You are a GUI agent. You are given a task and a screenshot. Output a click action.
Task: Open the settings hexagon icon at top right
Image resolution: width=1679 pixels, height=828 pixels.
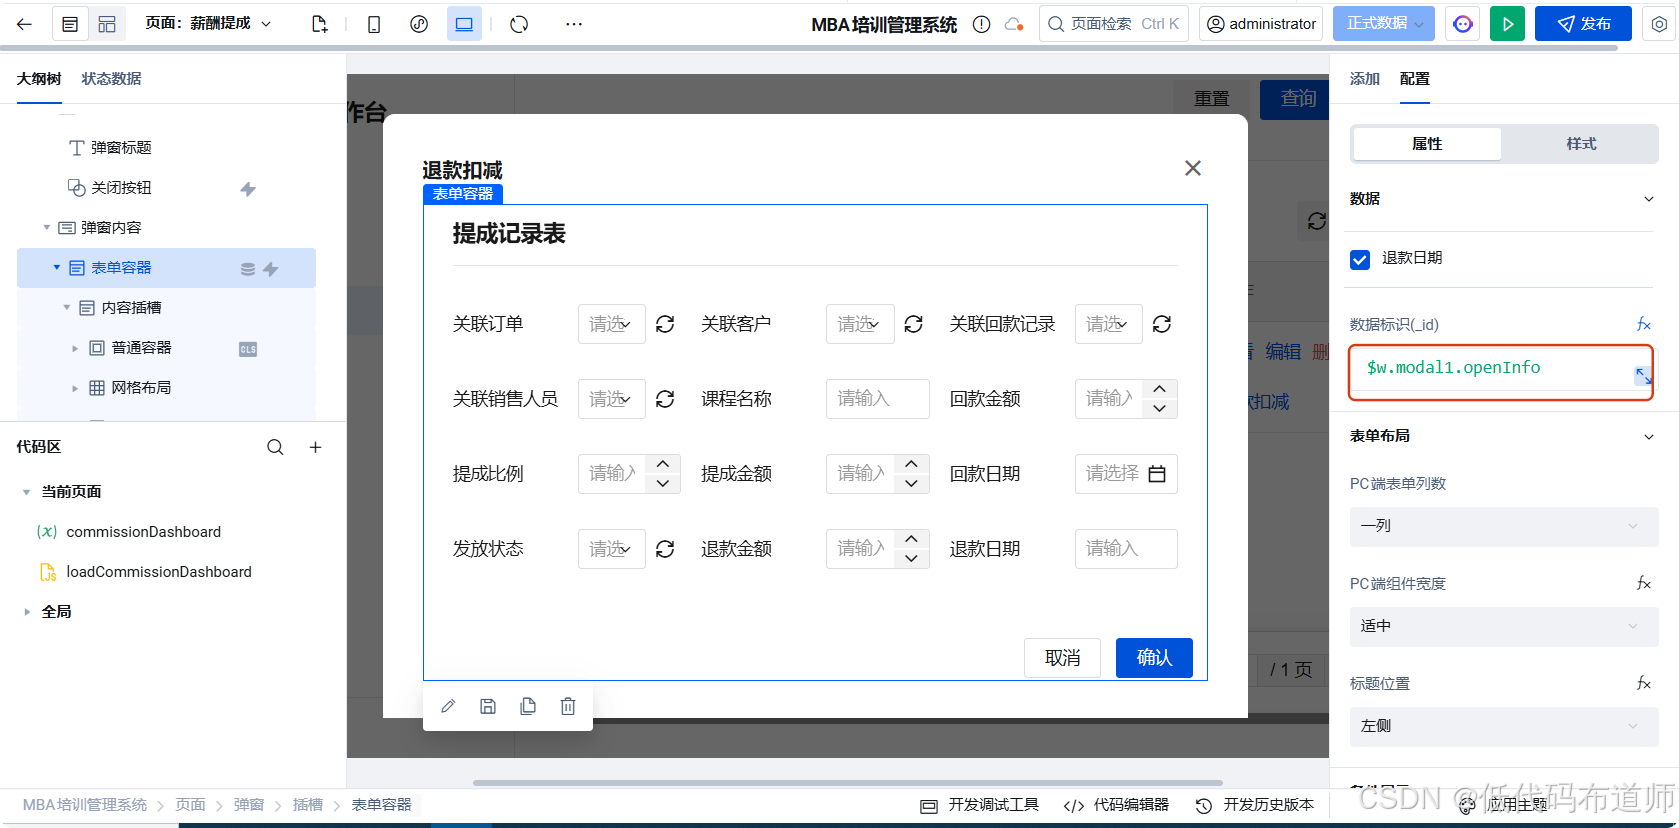[1659, 24]
